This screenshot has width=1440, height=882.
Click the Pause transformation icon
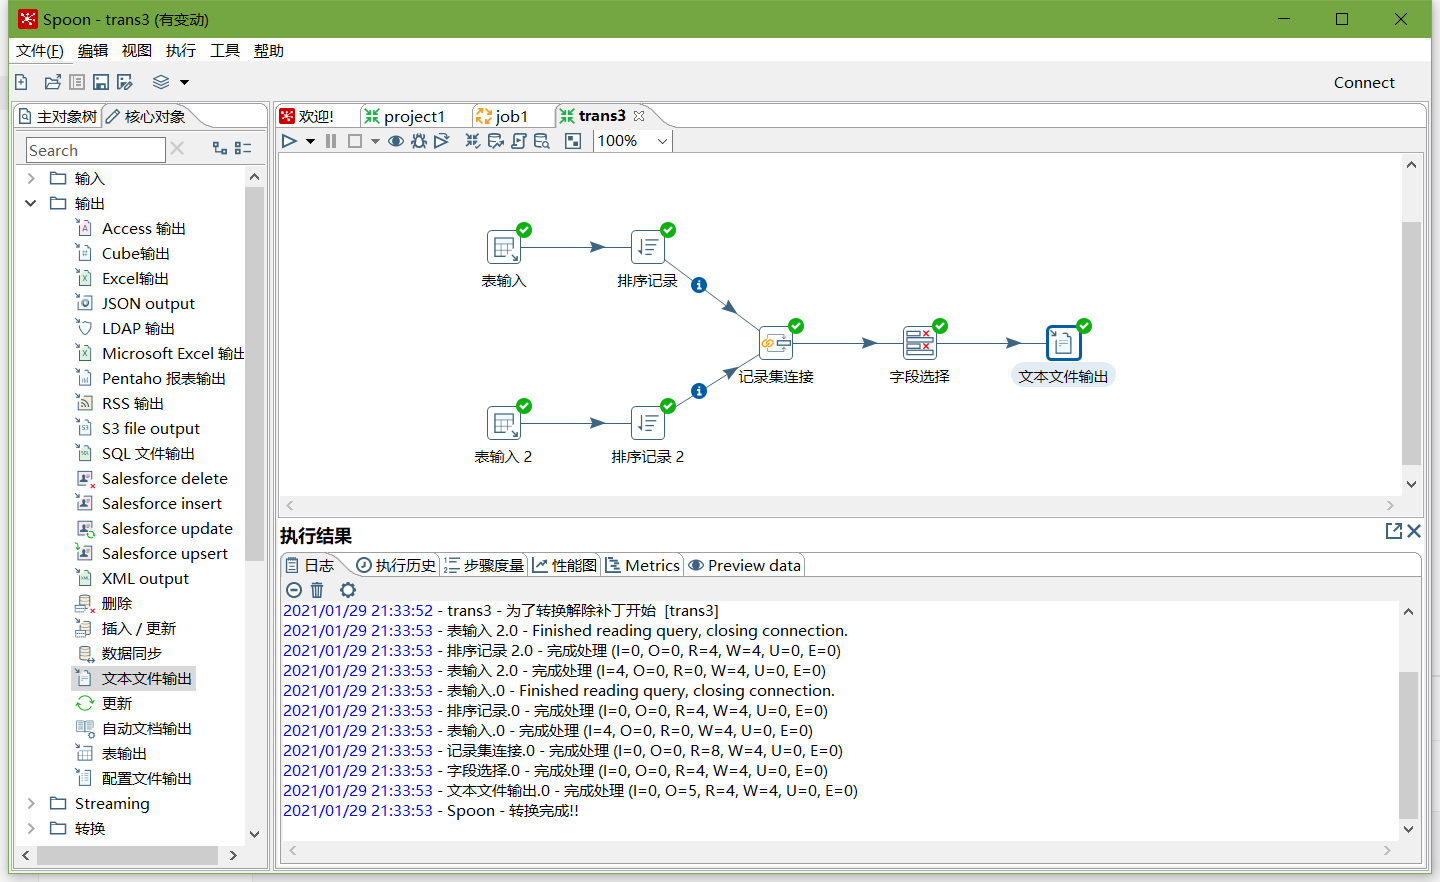click(331, 141)
